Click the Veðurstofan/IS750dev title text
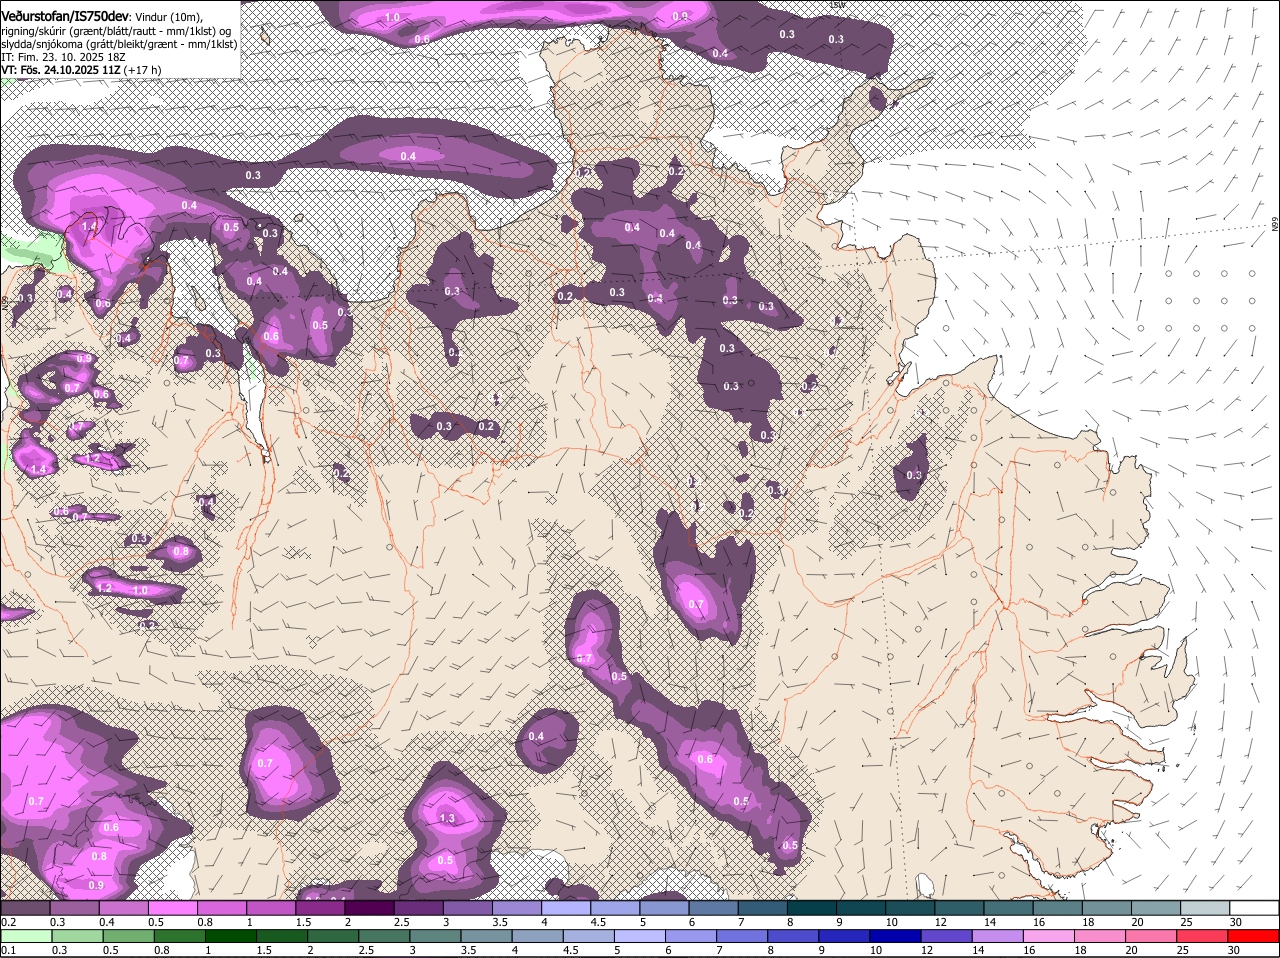 coord(66,17)
